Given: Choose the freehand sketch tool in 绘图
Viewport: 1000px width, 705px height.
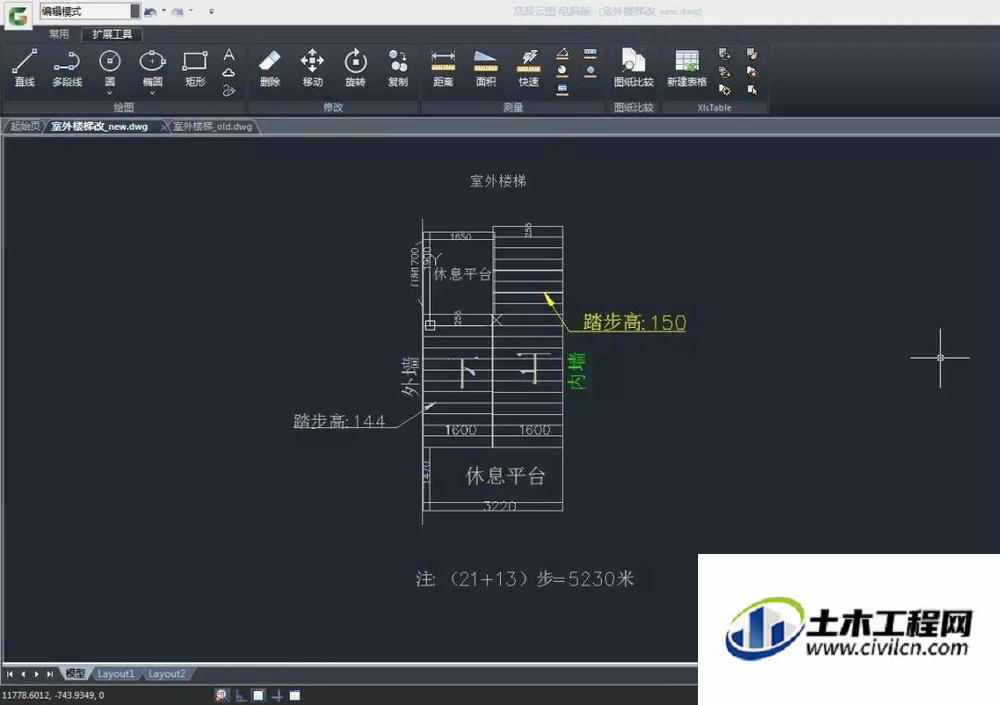Looking at the screenshot, I should (229, 91).
